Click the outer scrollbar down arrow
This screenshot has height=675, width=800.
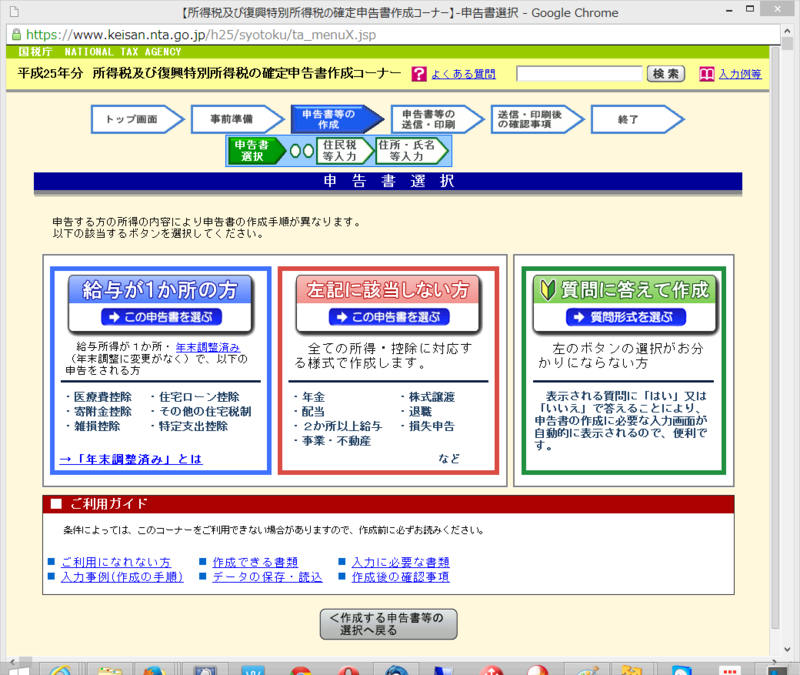pyautogui.click(x=787, y=649)
